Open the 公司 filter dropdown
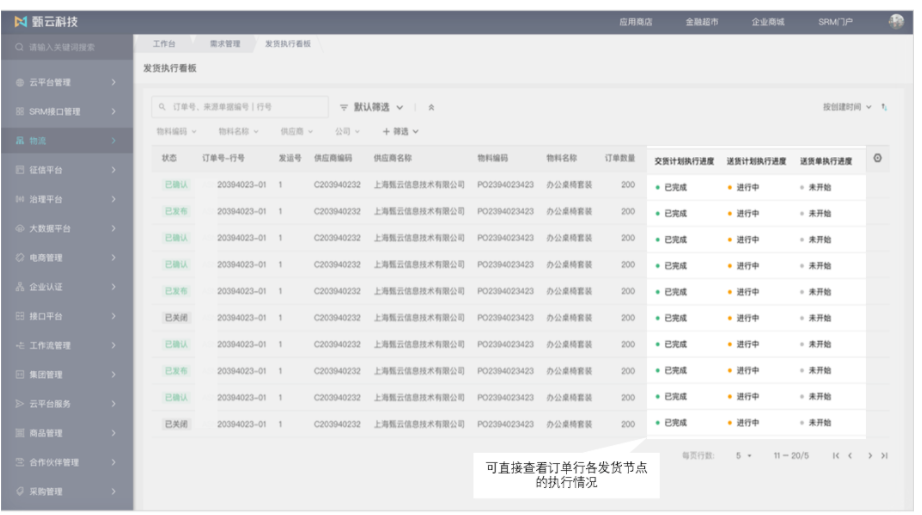The image size is (922, 515). click(347, 132)
